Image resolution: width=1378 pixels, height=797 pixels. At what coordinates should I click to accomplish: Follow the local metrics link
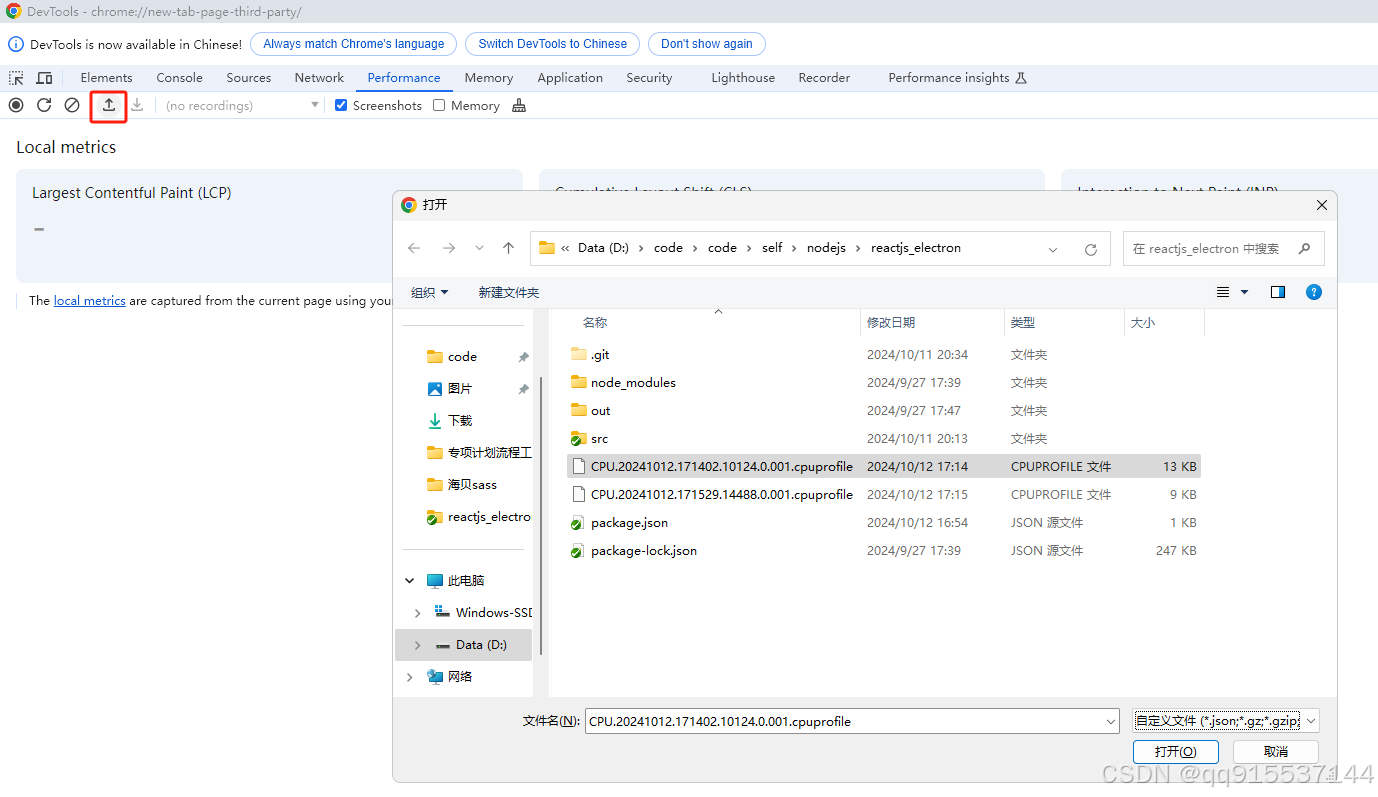pos(89,300)
